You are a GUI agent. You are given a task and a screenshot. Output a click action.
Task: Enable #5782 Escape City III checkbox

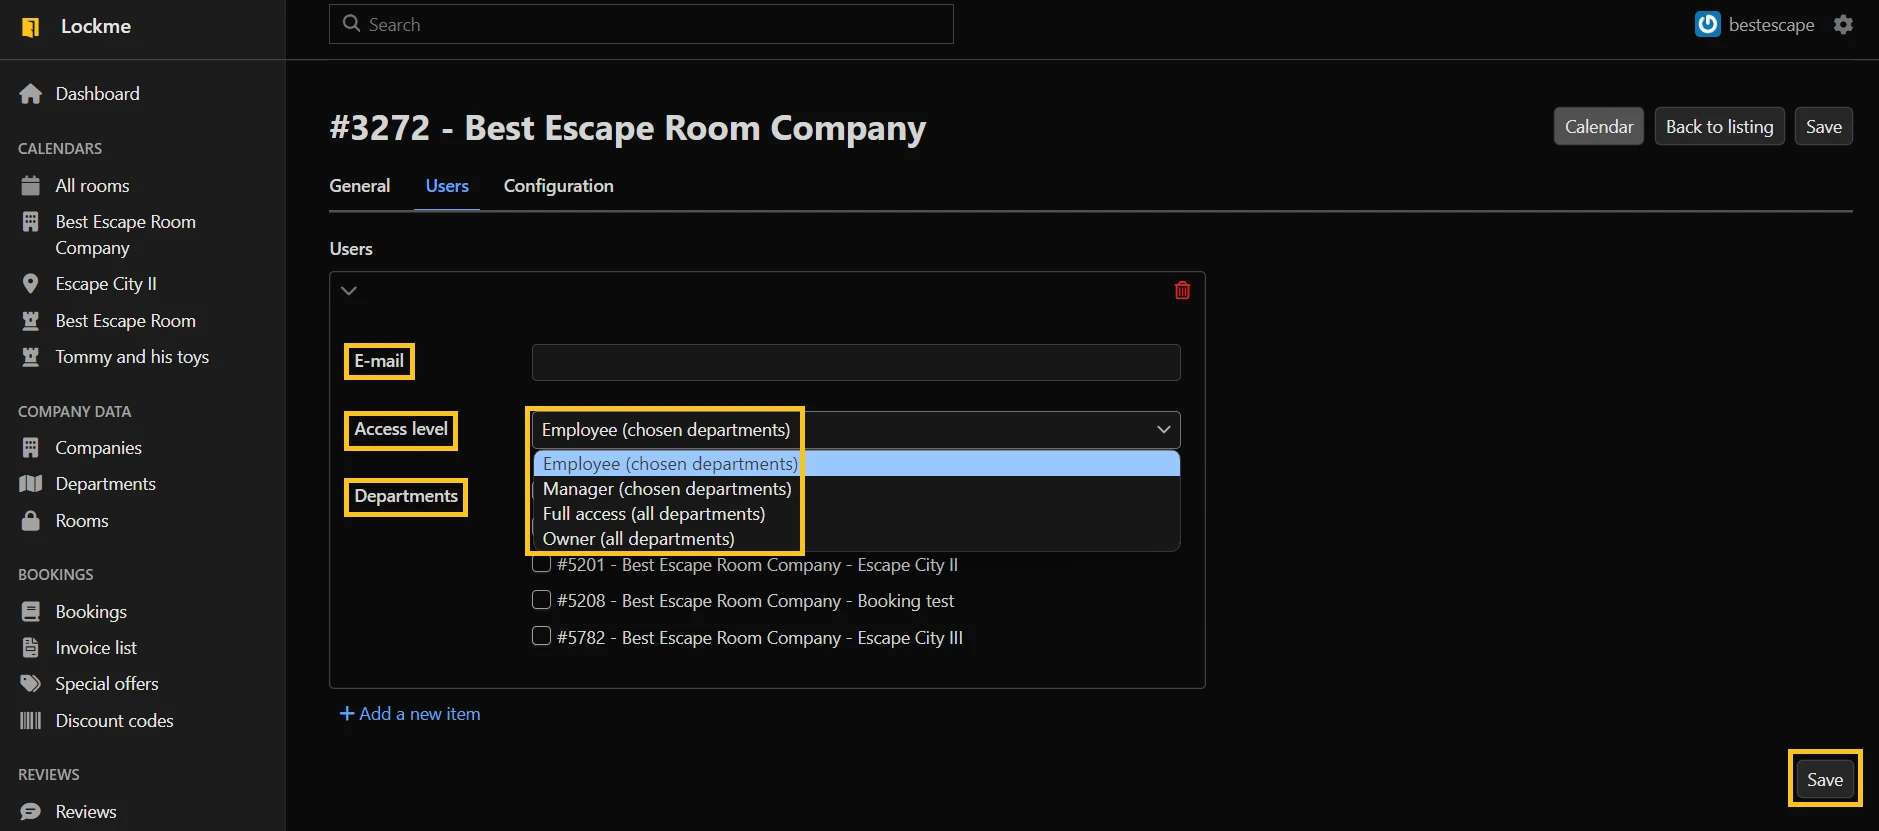coord(541,636)
